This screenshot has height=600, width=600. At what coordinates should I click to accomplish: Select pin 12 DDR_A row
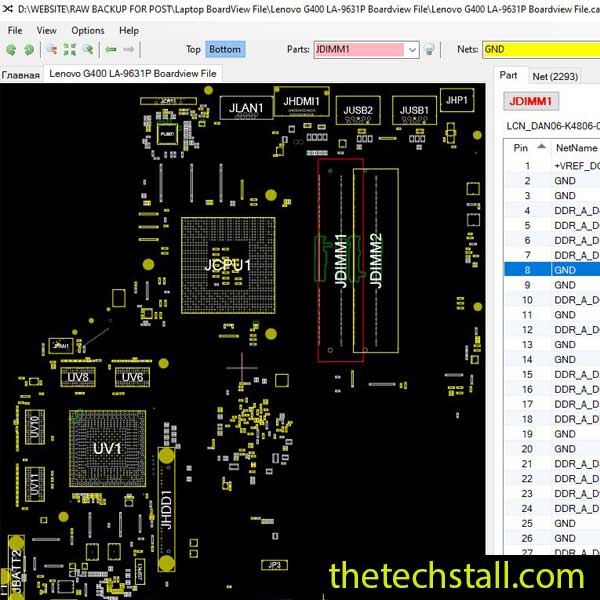click(552, 330)
